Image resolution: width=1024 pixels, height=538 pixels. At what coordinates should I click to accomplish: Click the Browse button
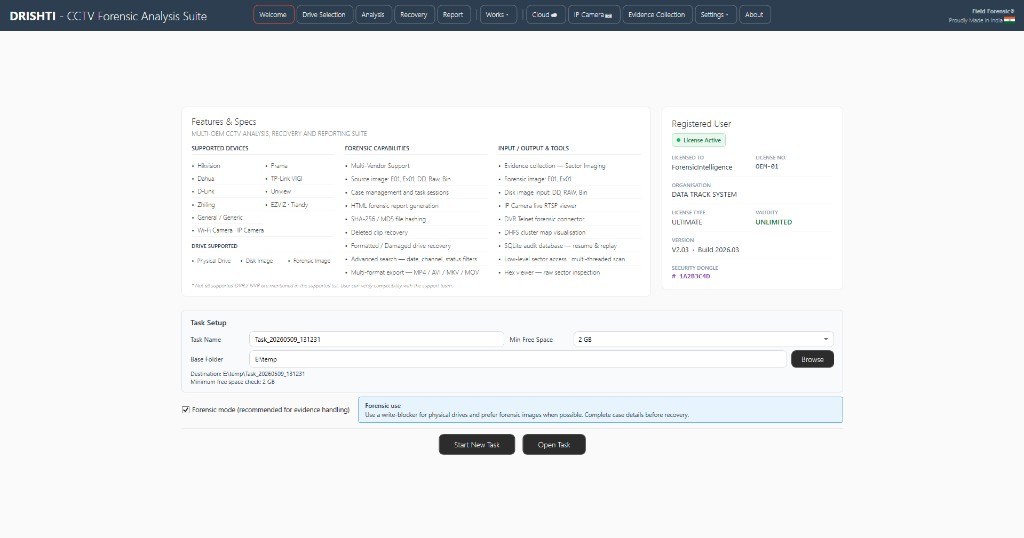click(812, 359)
